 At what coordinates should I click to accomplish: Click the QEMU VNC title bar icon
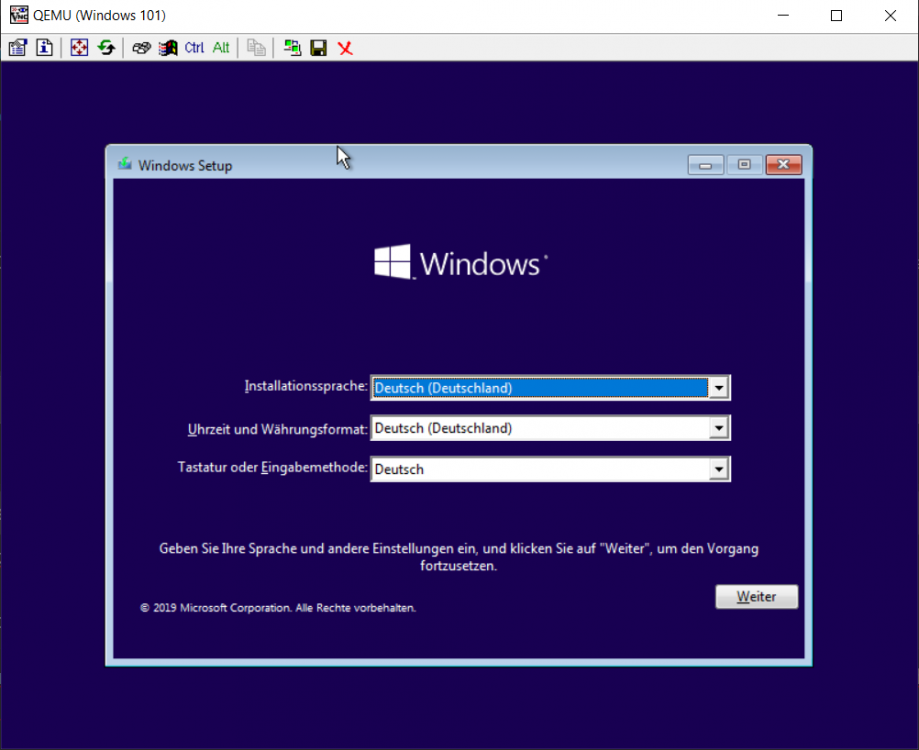pos(19,15)
